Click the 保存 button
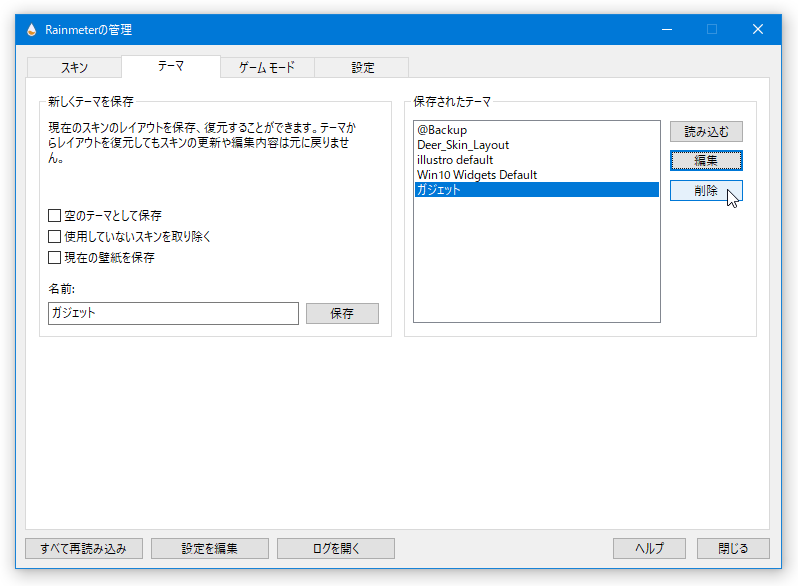This screenshot has height=586, width=798. (x=342, y=314)
